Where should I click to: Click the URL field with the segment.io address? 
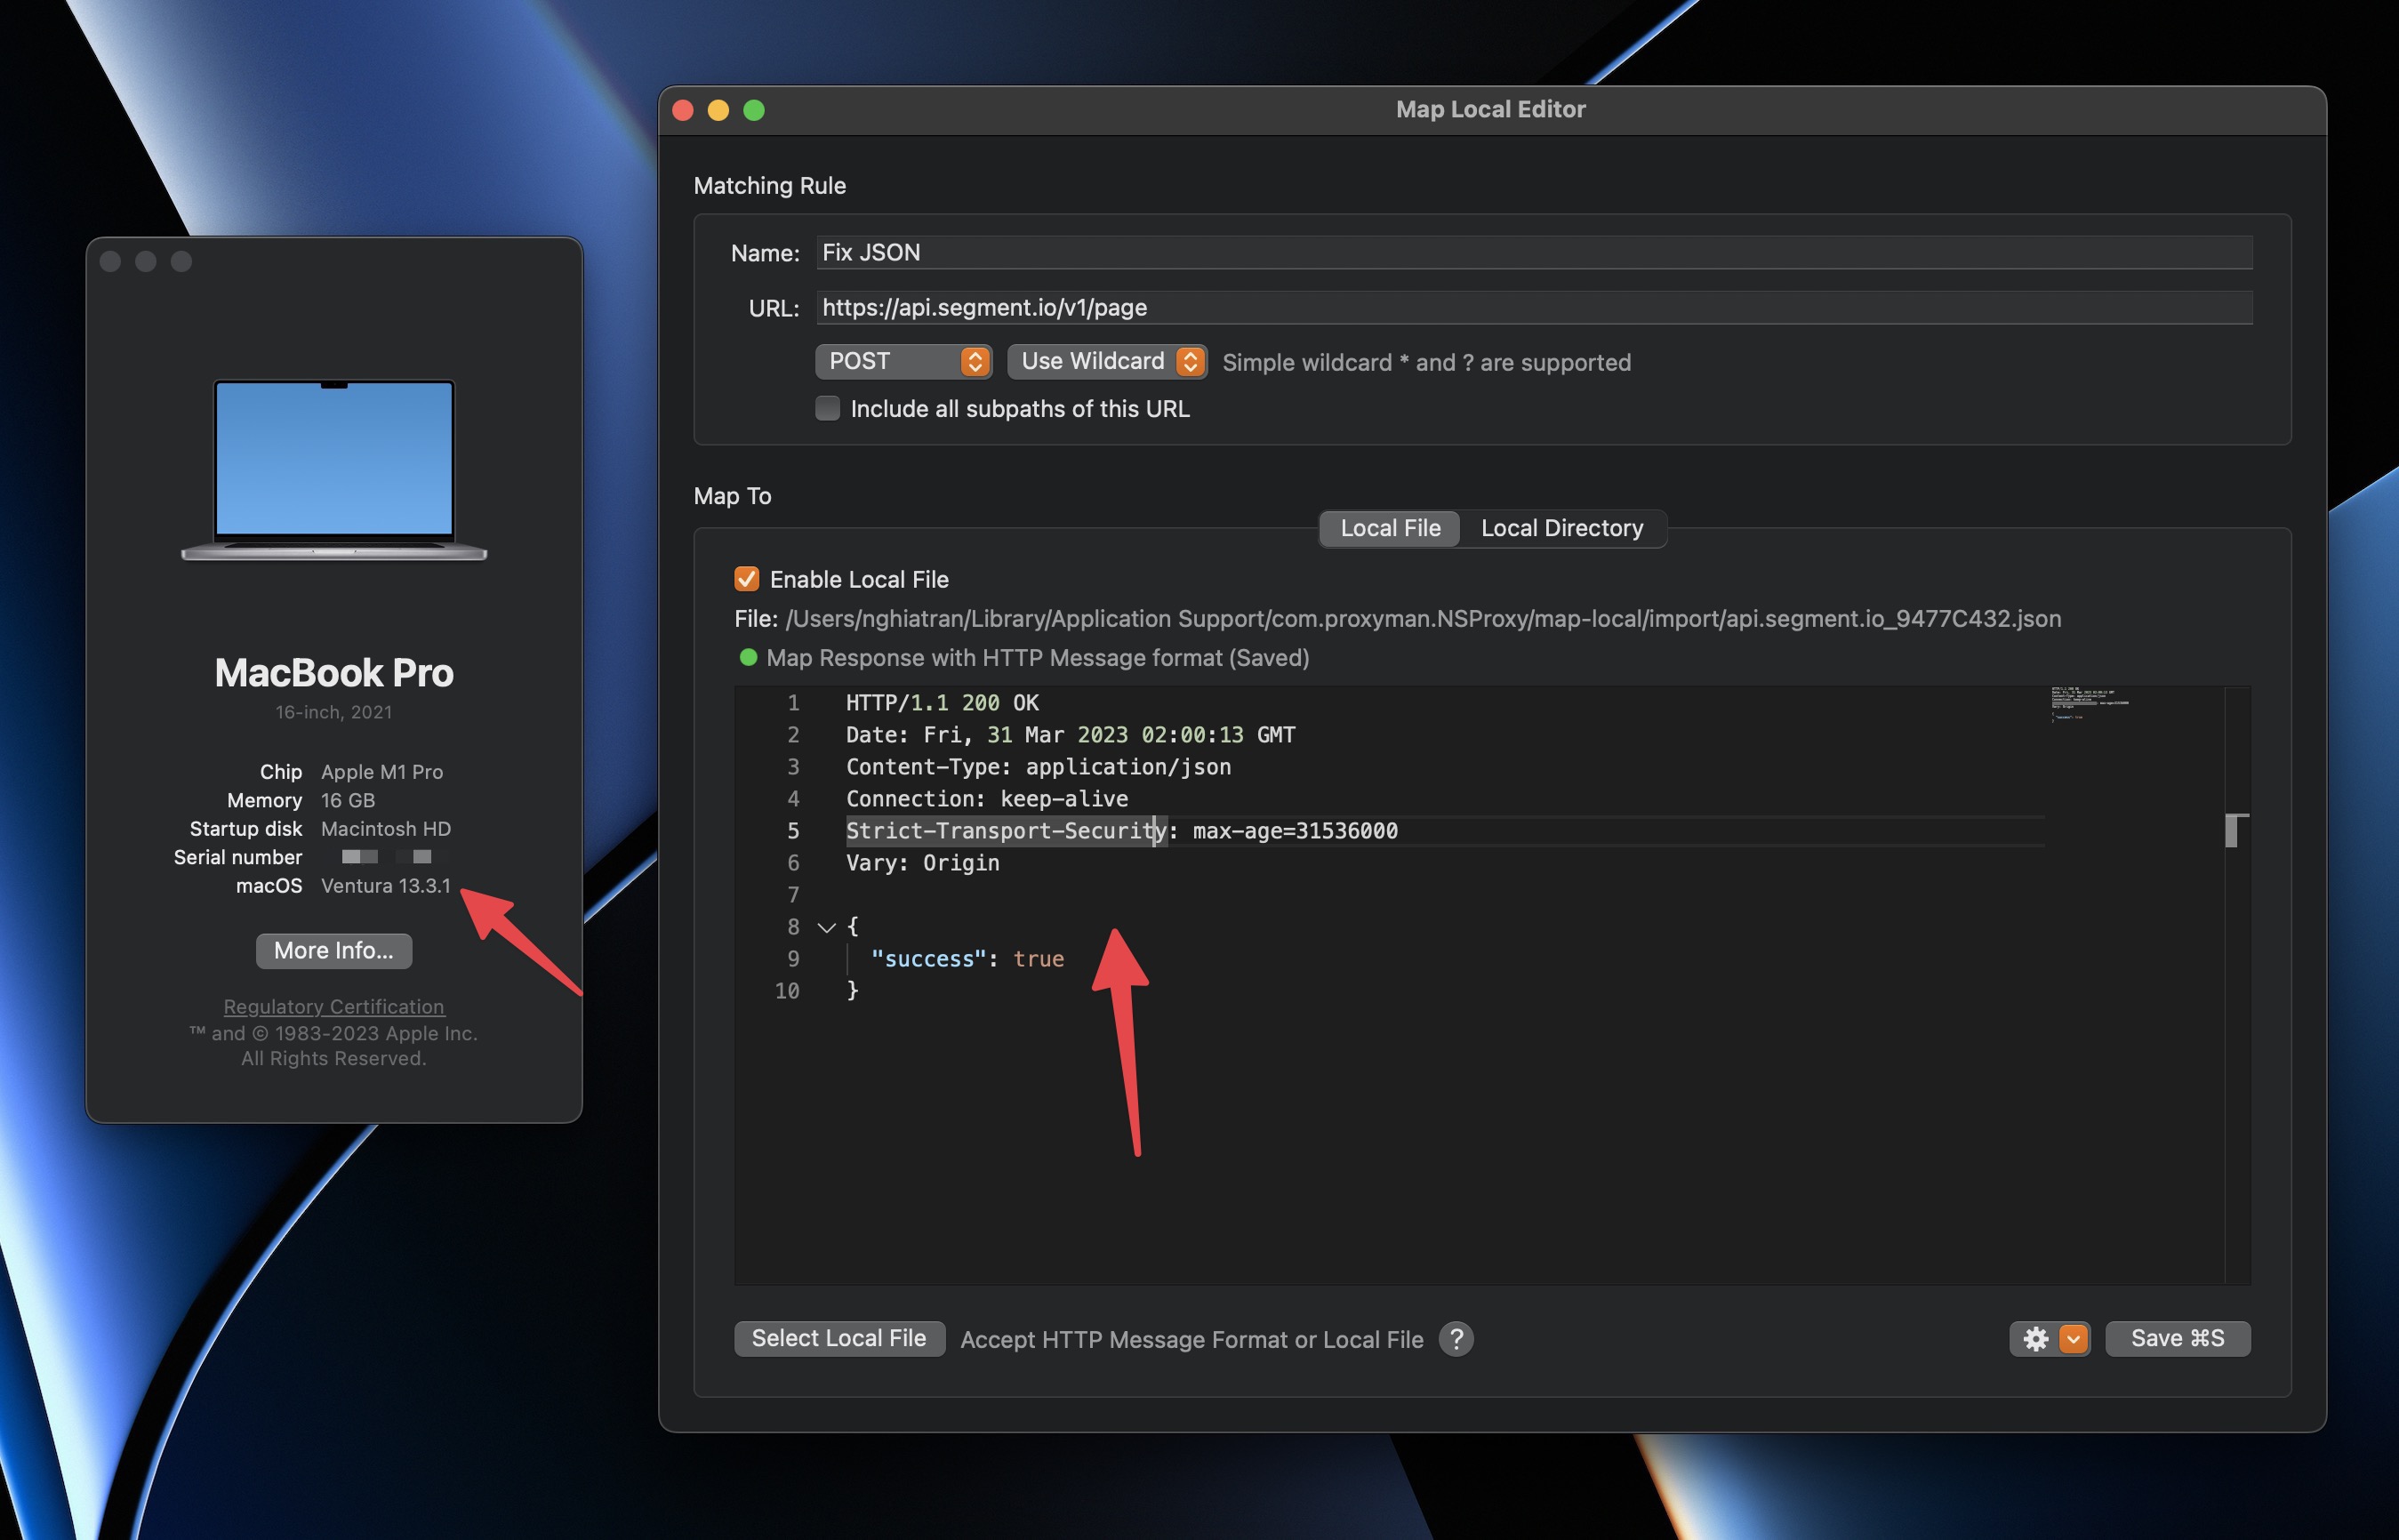[x=1400, y=307]
